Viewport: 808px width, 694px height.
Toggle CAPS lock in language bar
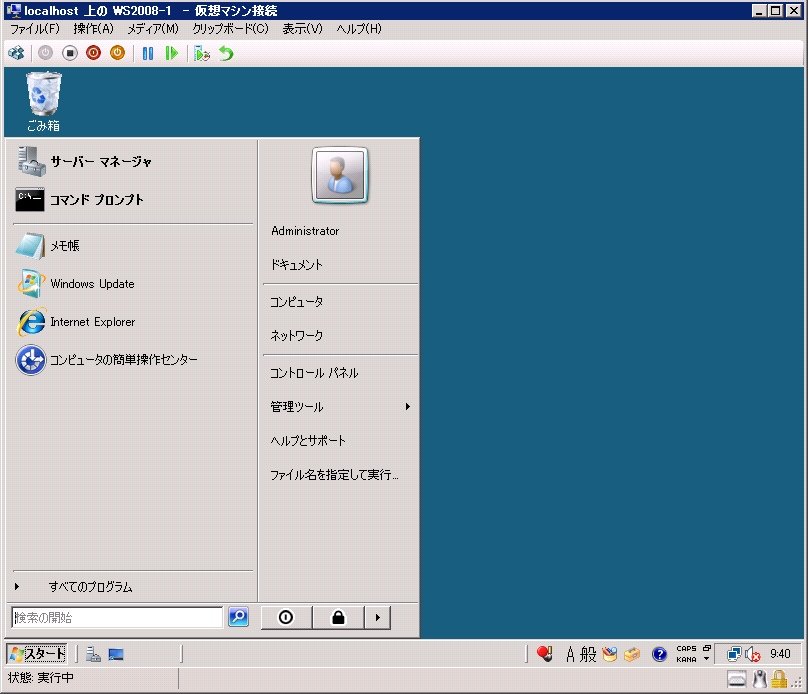(686, 649)
